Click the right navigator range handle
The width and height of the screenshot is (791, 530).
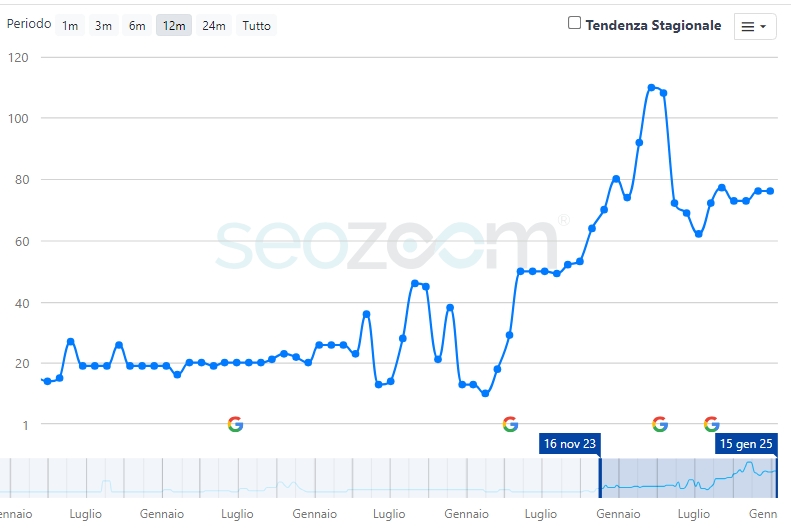click(777, 478)
